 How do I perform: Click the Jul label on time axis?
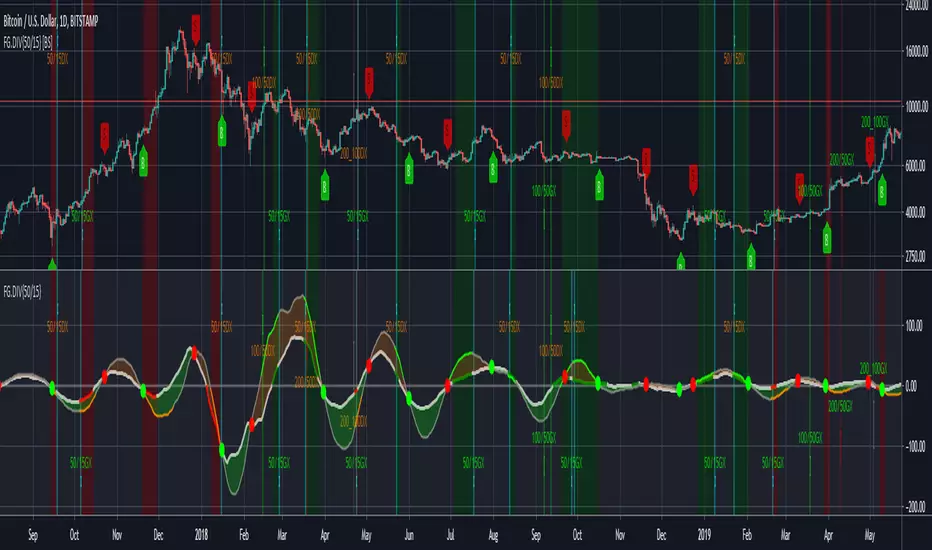pos(451,535)
